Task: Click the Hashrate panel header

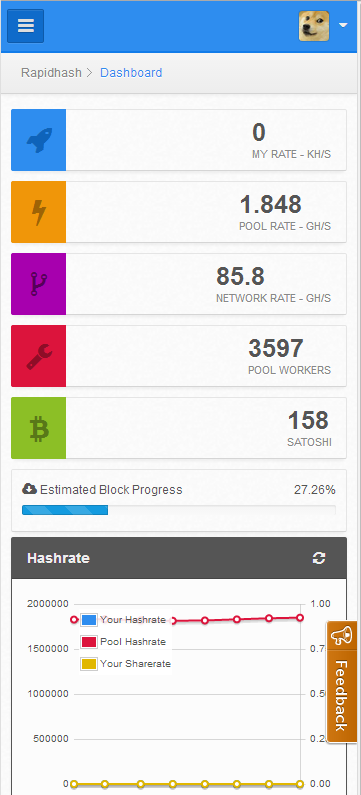Action: (x=179, y=558)
